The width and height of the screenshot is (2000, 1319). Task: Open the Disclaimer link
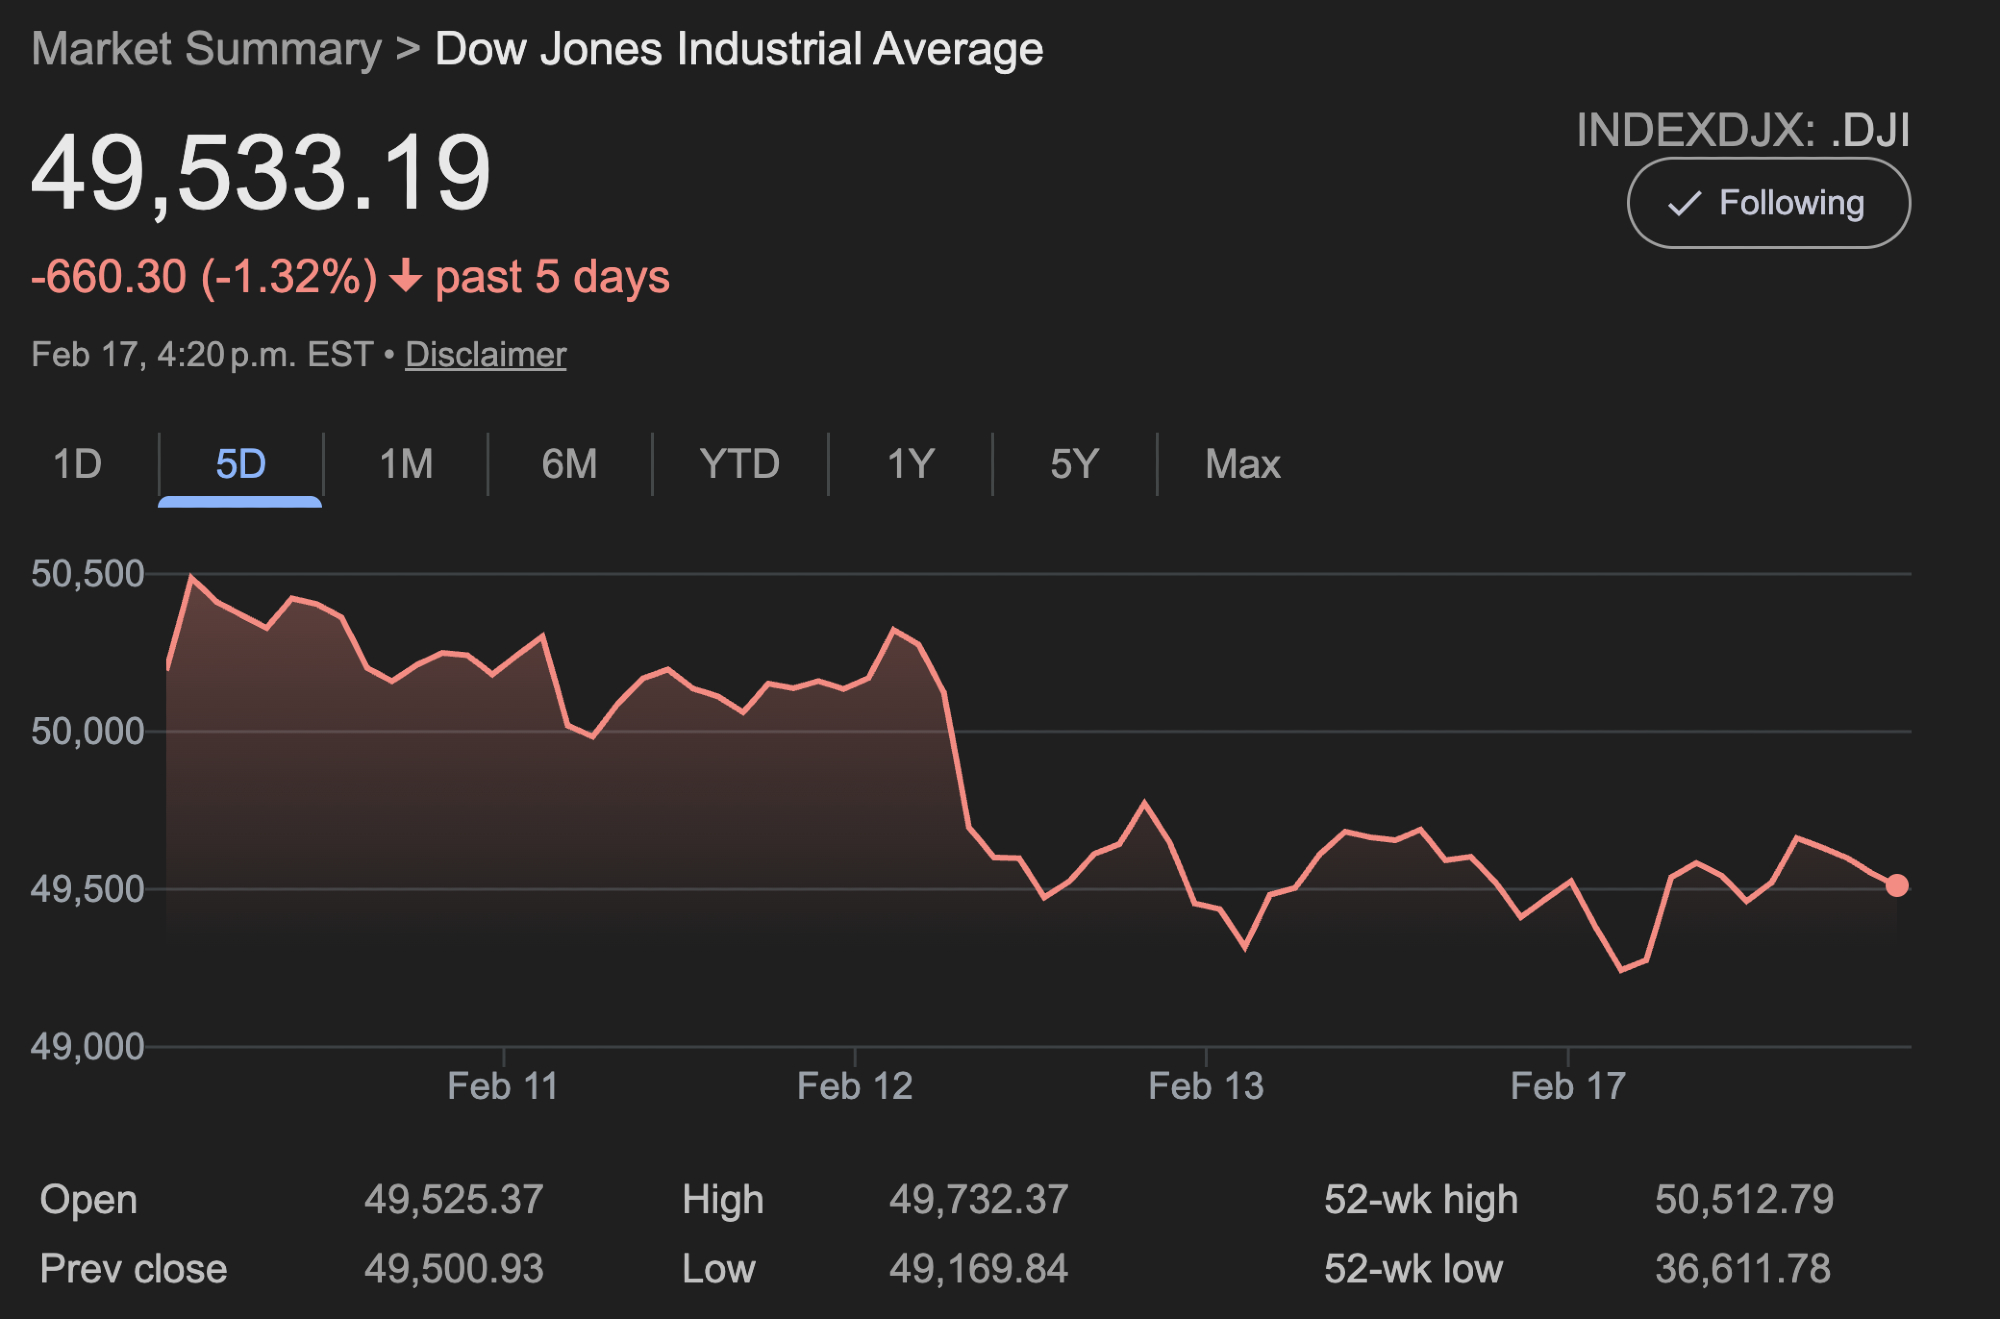485,355
